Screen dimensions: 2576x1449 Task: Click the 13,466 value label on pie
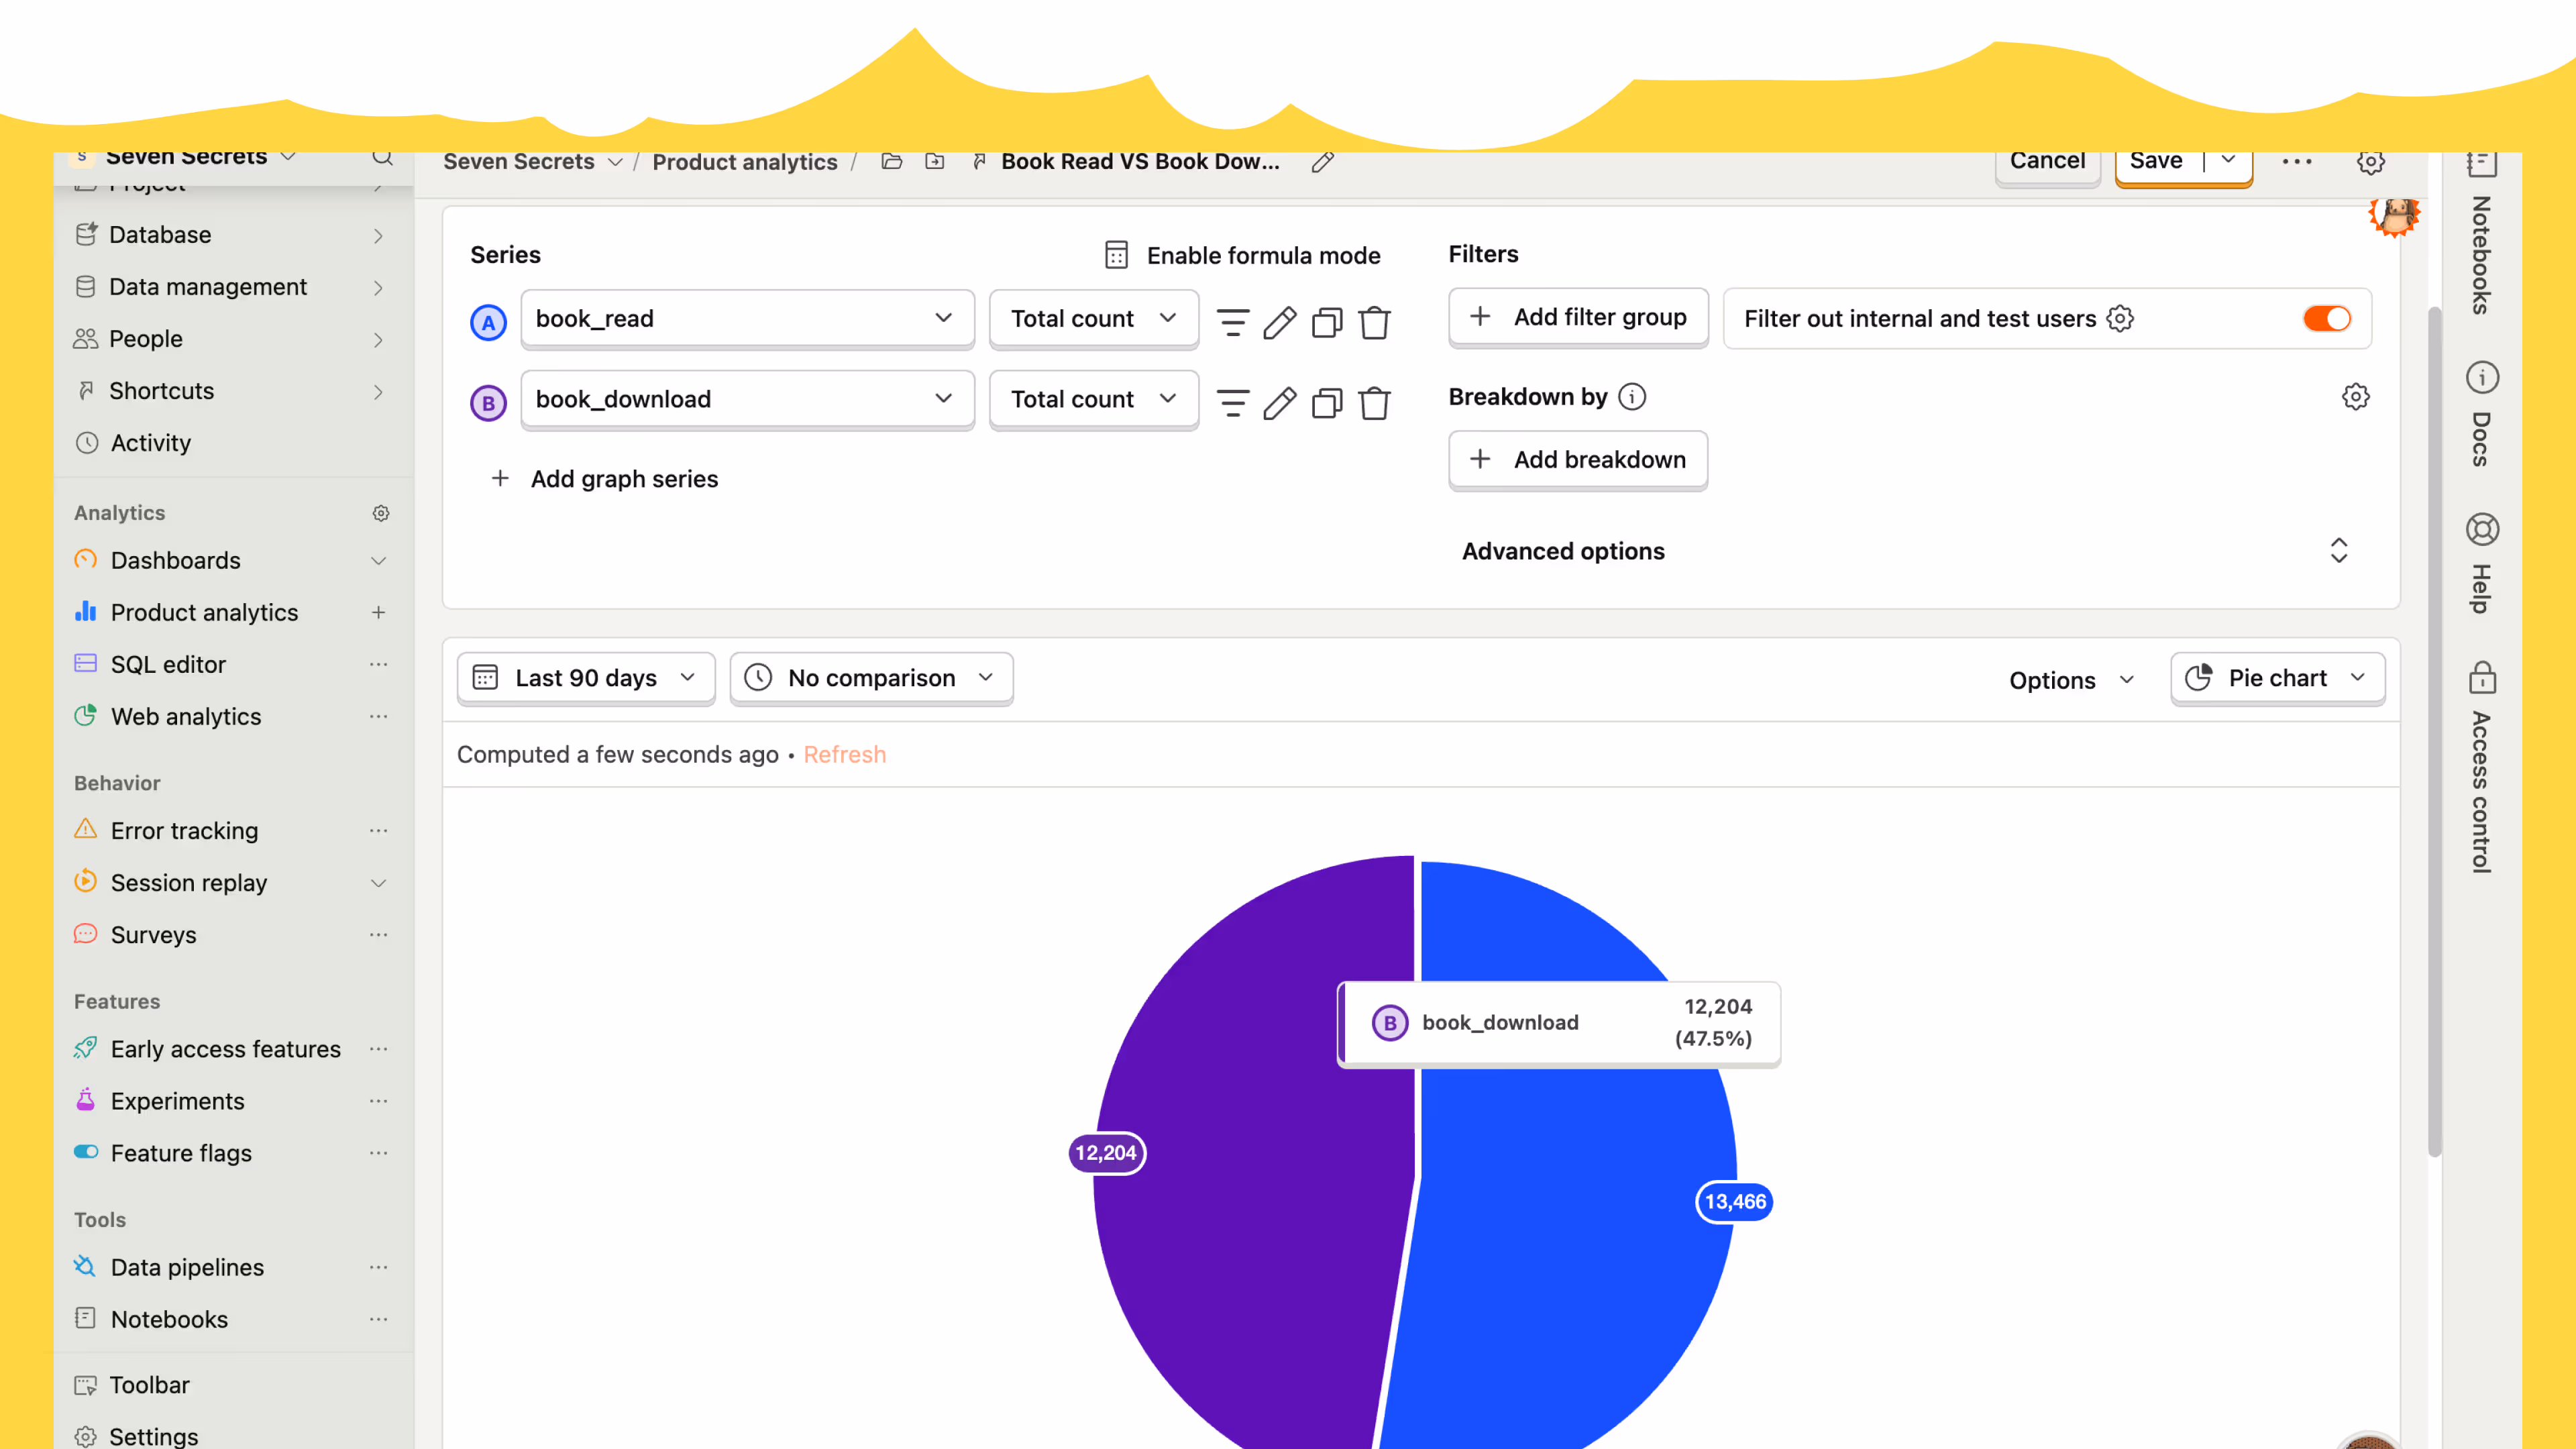click(1735, 1201)
